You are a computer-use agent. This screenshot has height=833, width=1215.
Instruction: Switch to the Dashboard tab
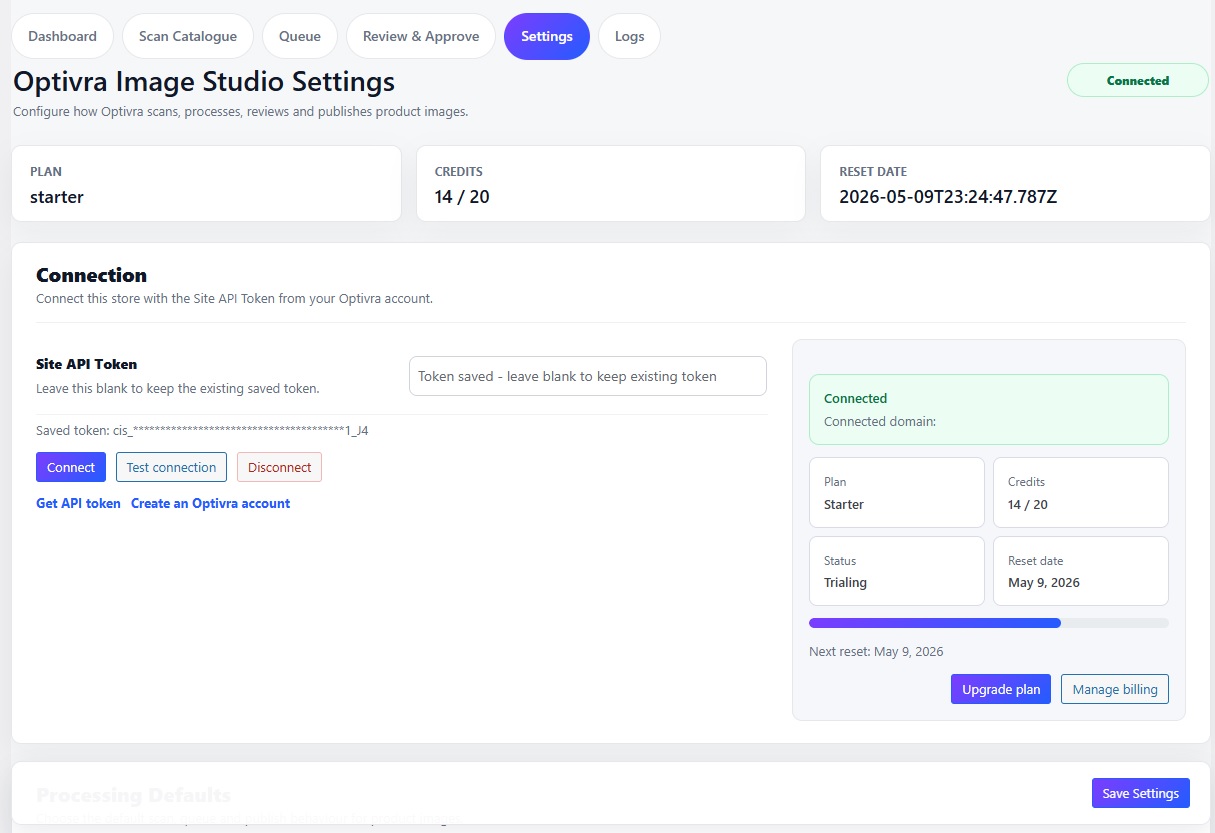[62, 36]
